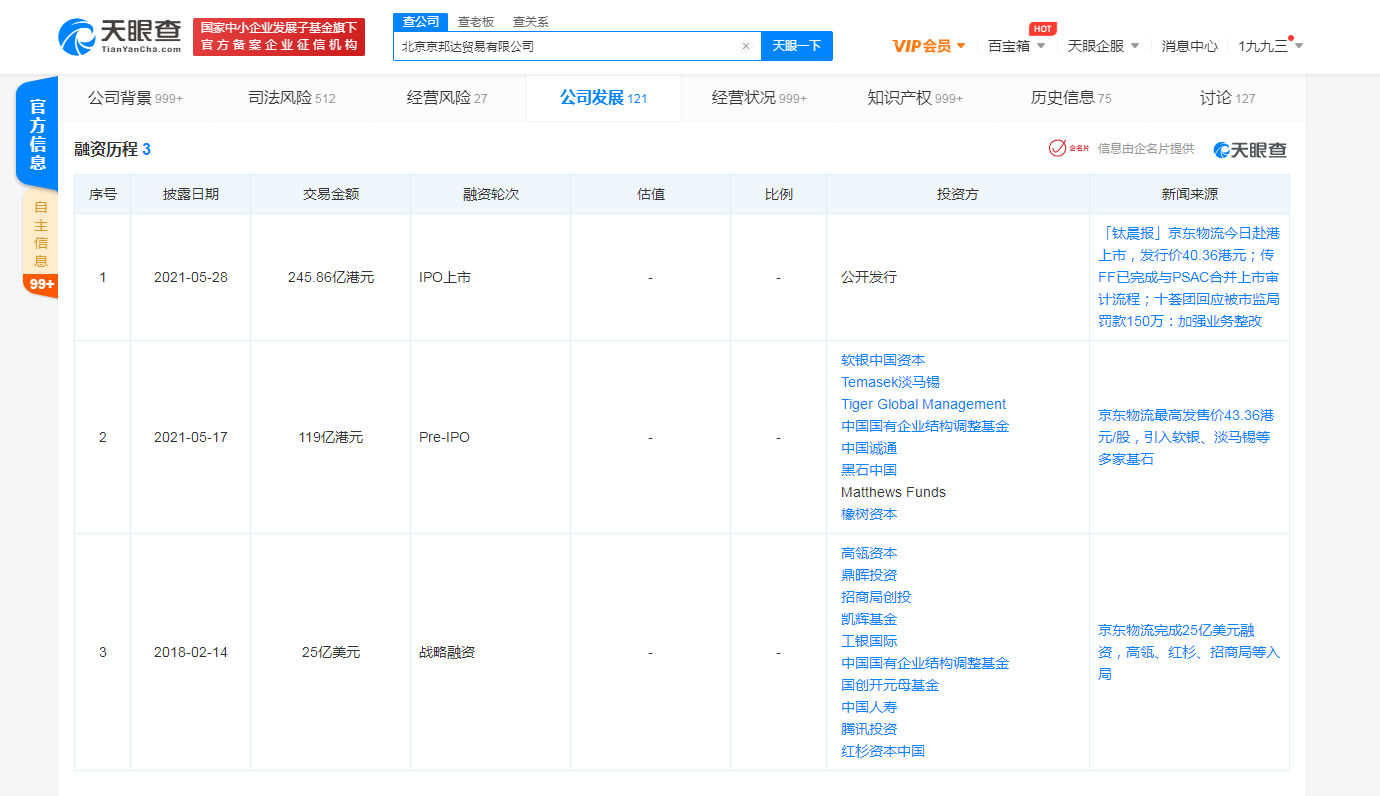Open the VIP会员 dropdown menu
Screen dimensions: 1380x796
tap(928, 46)
